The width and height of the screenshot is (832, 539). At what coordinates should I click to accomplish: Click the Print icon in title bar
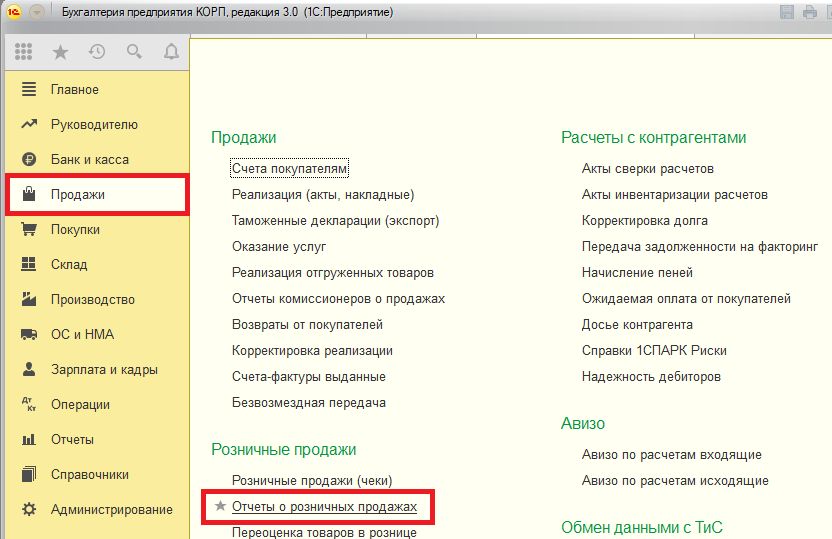810,12
